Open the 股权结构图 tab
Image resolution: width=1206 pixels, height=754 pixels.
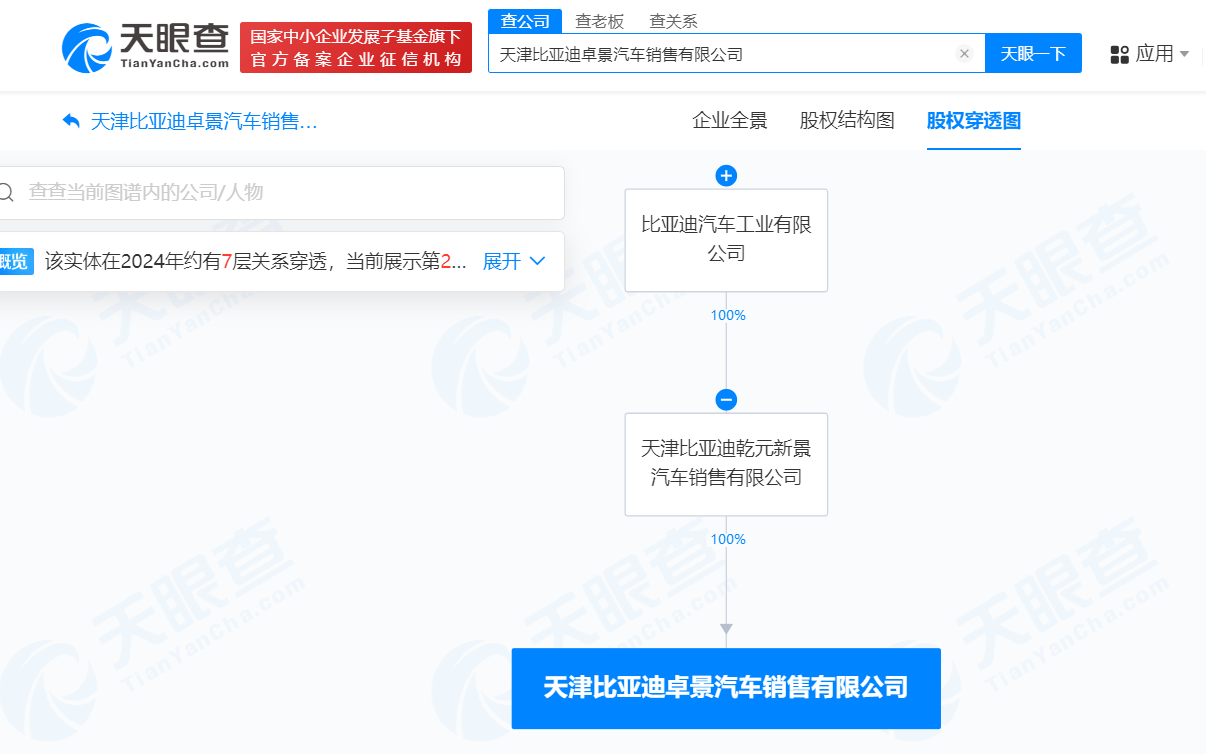tap(847, 121)
